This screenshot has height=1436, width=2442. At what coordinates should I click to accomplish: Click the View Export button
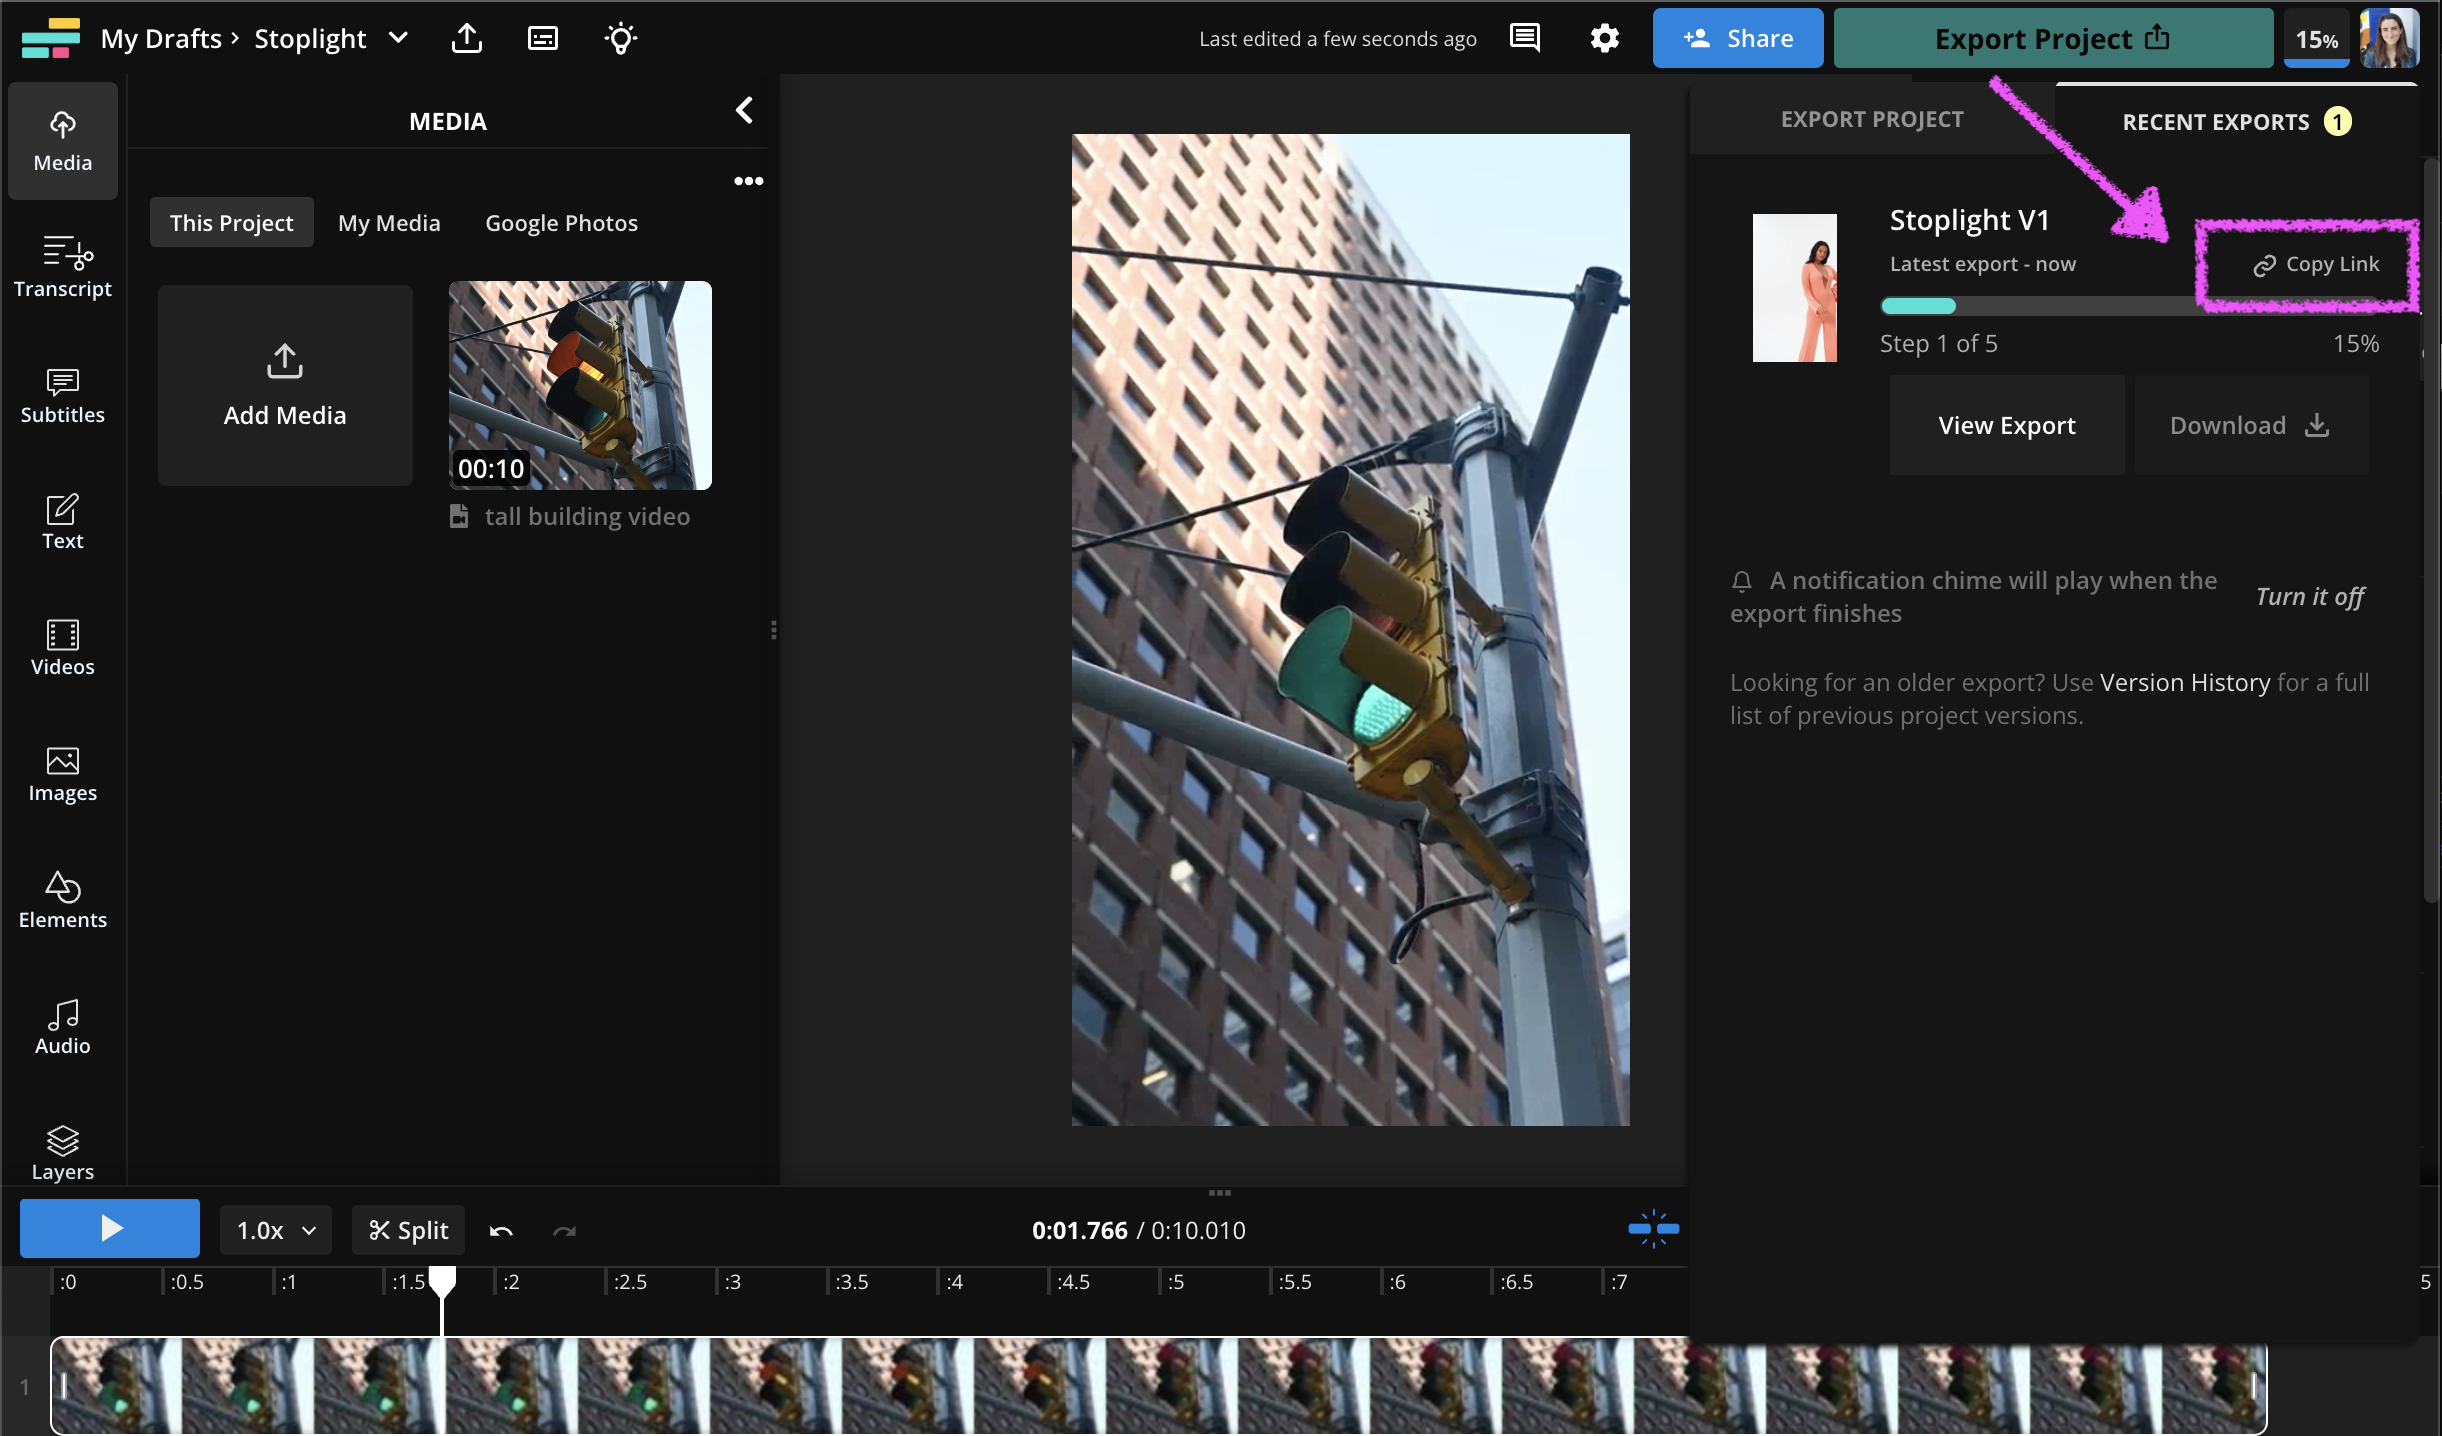coord(2006,426)
